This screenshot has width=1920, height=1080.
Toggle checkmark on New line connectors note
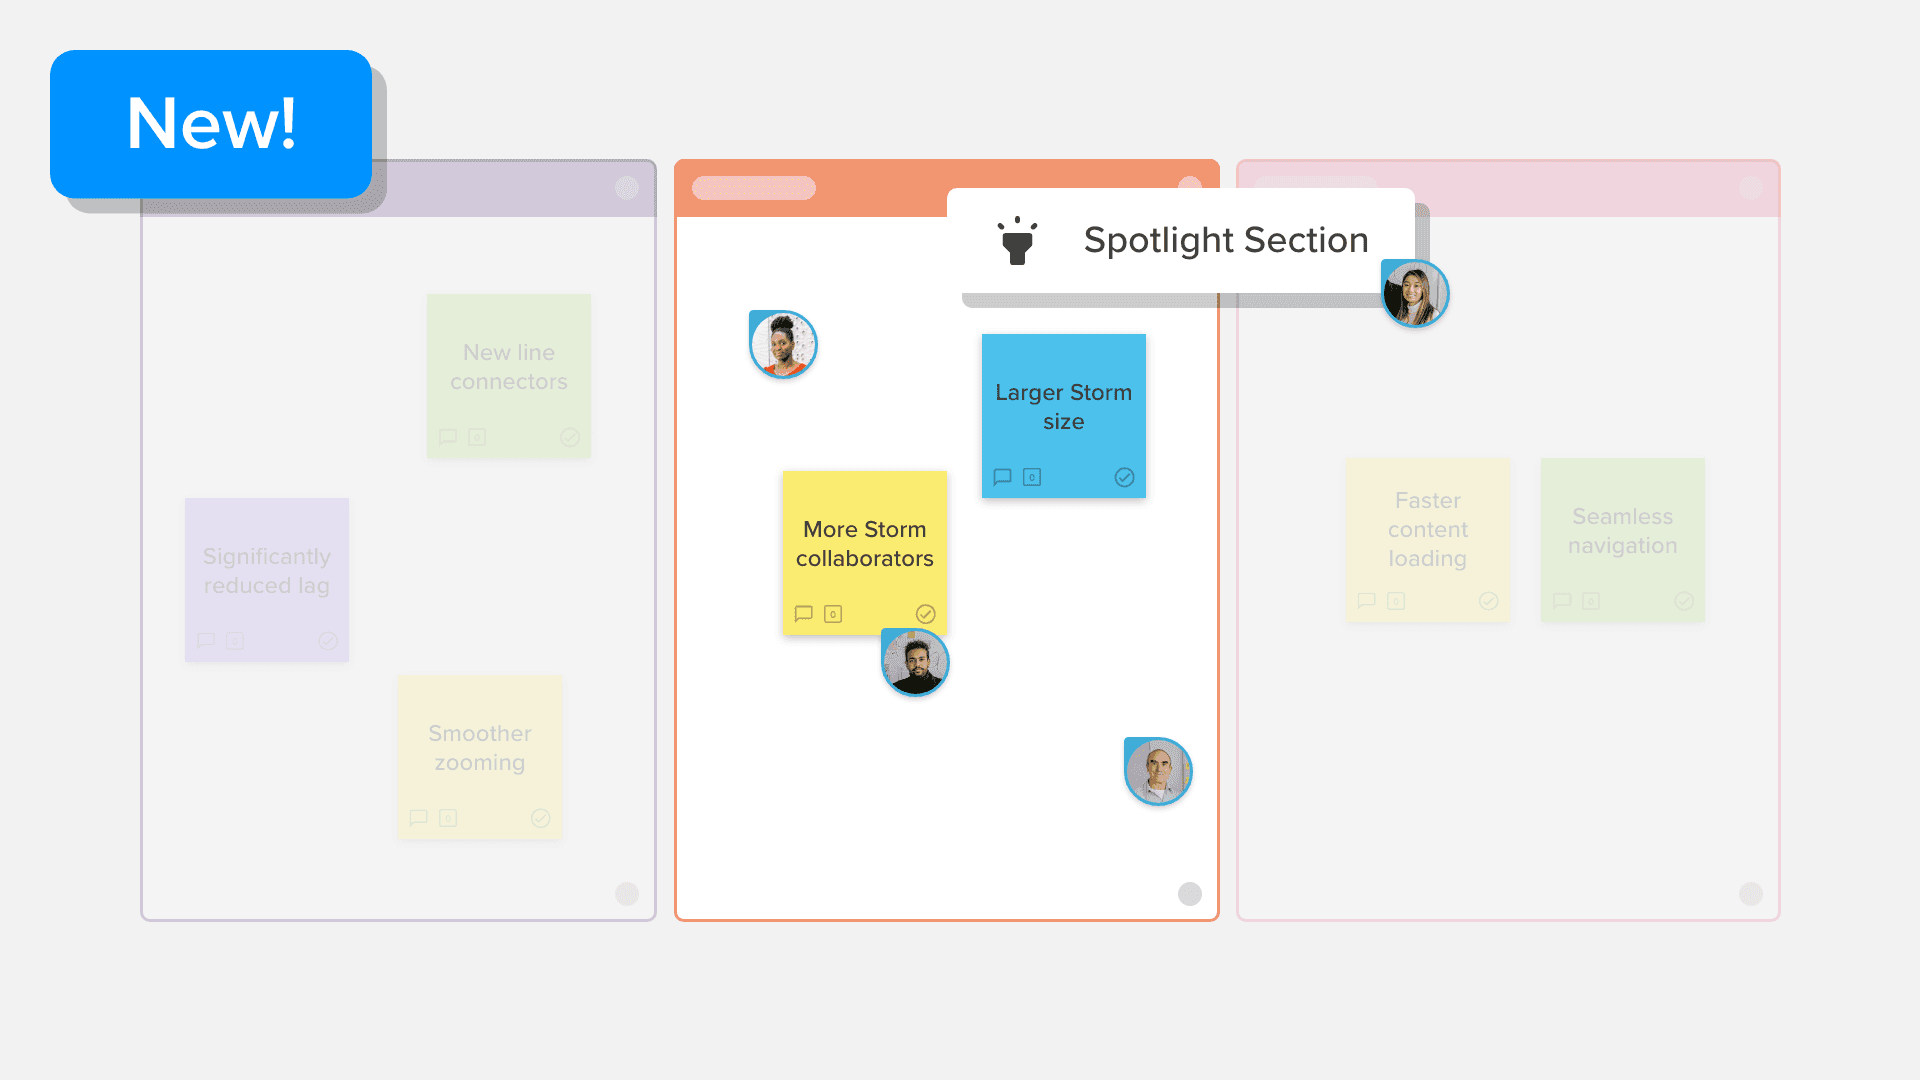570,437
